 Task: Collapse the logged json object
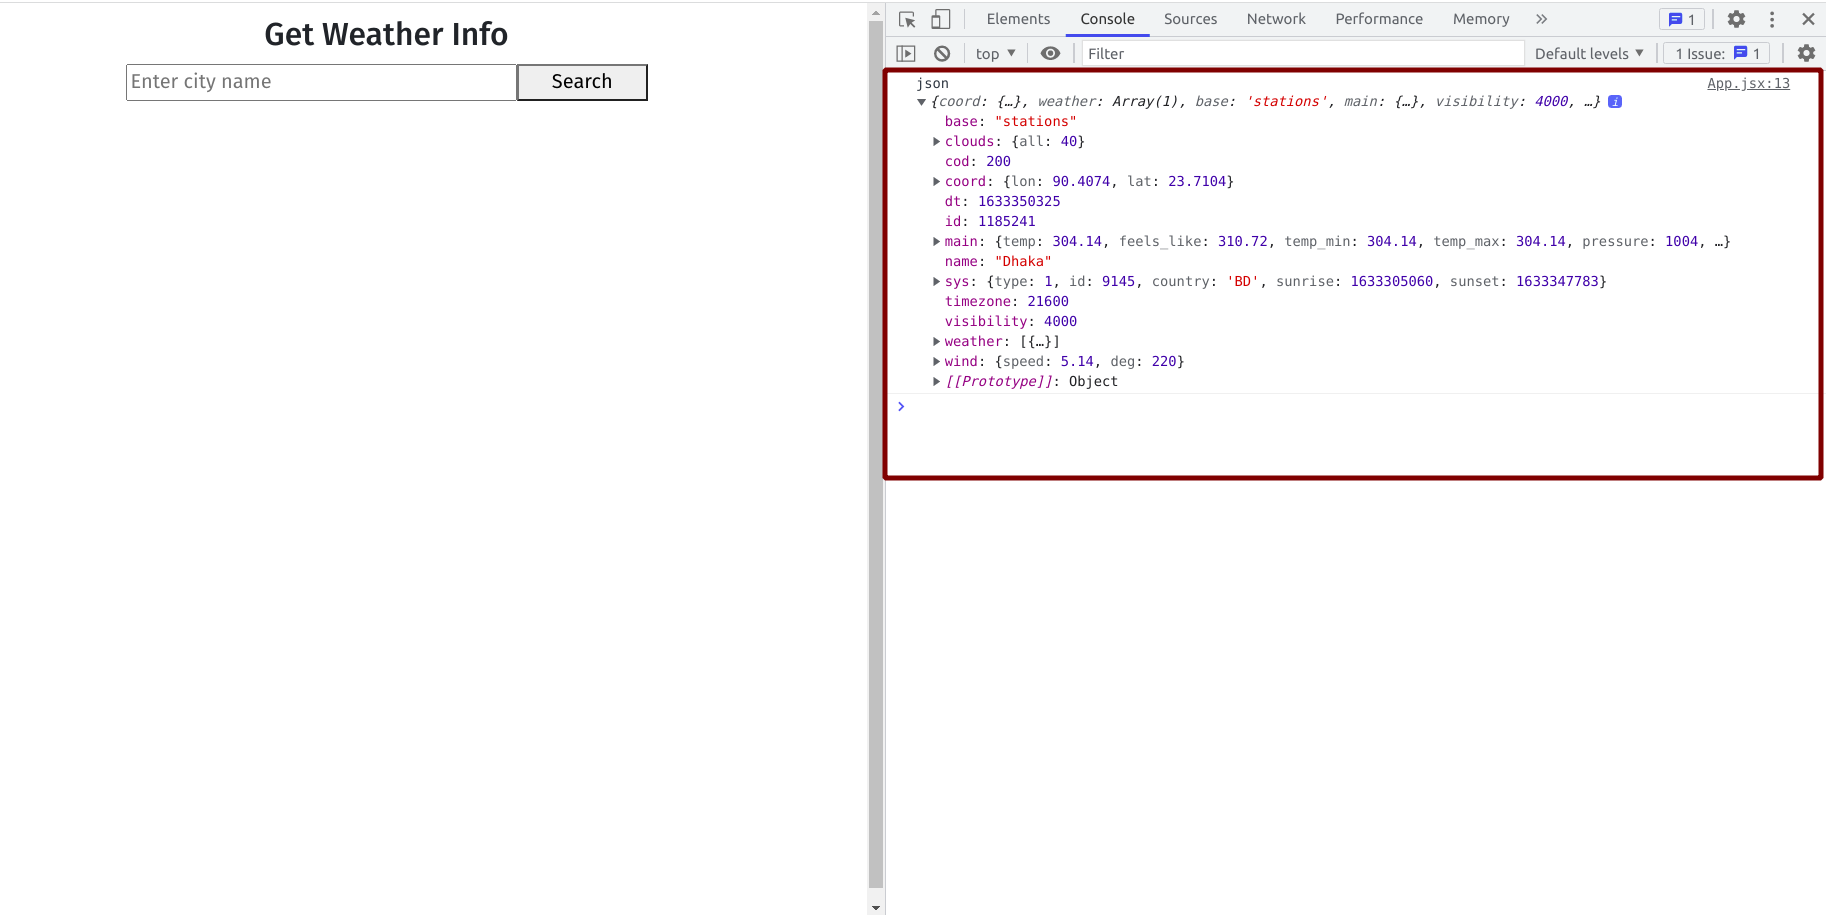tap(922, 102)
